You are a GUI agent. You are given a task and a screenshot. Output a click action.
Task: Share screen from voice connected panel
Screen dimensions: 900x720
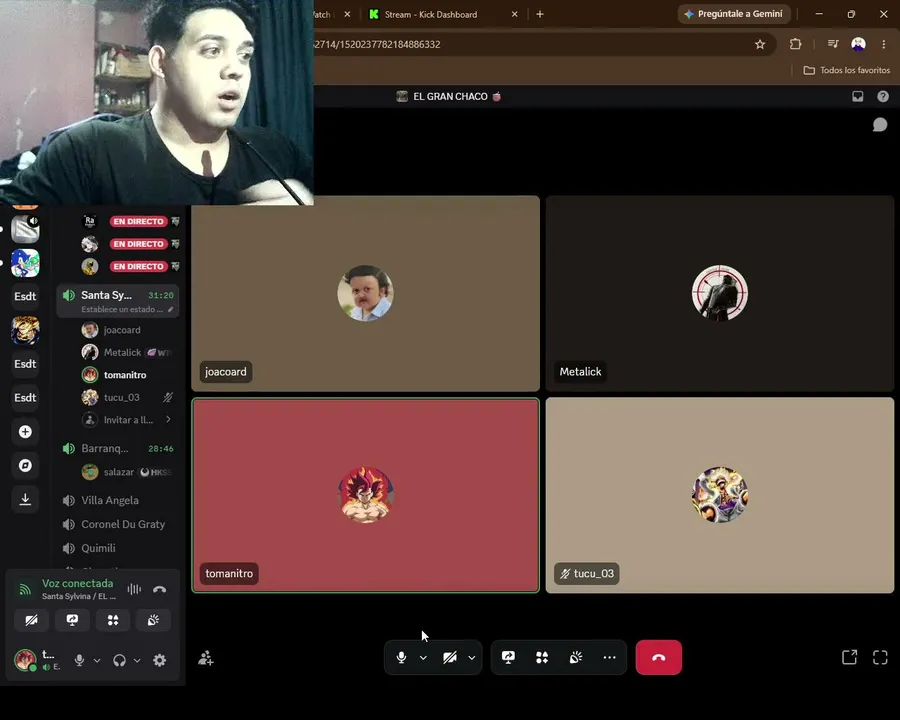point(72,620)
